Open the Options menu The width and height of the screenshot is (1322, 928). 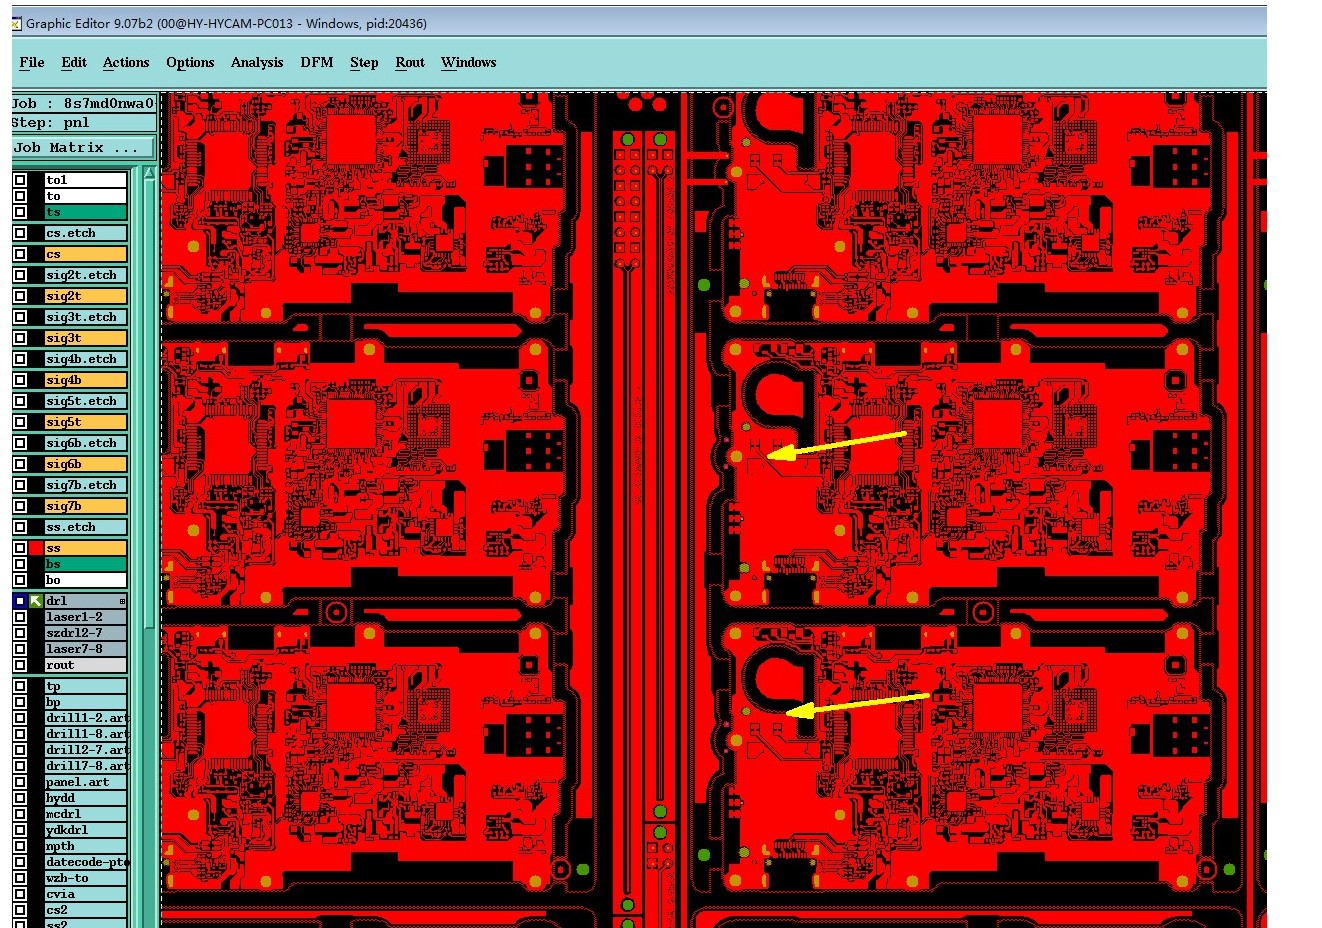tap(190, 62)
